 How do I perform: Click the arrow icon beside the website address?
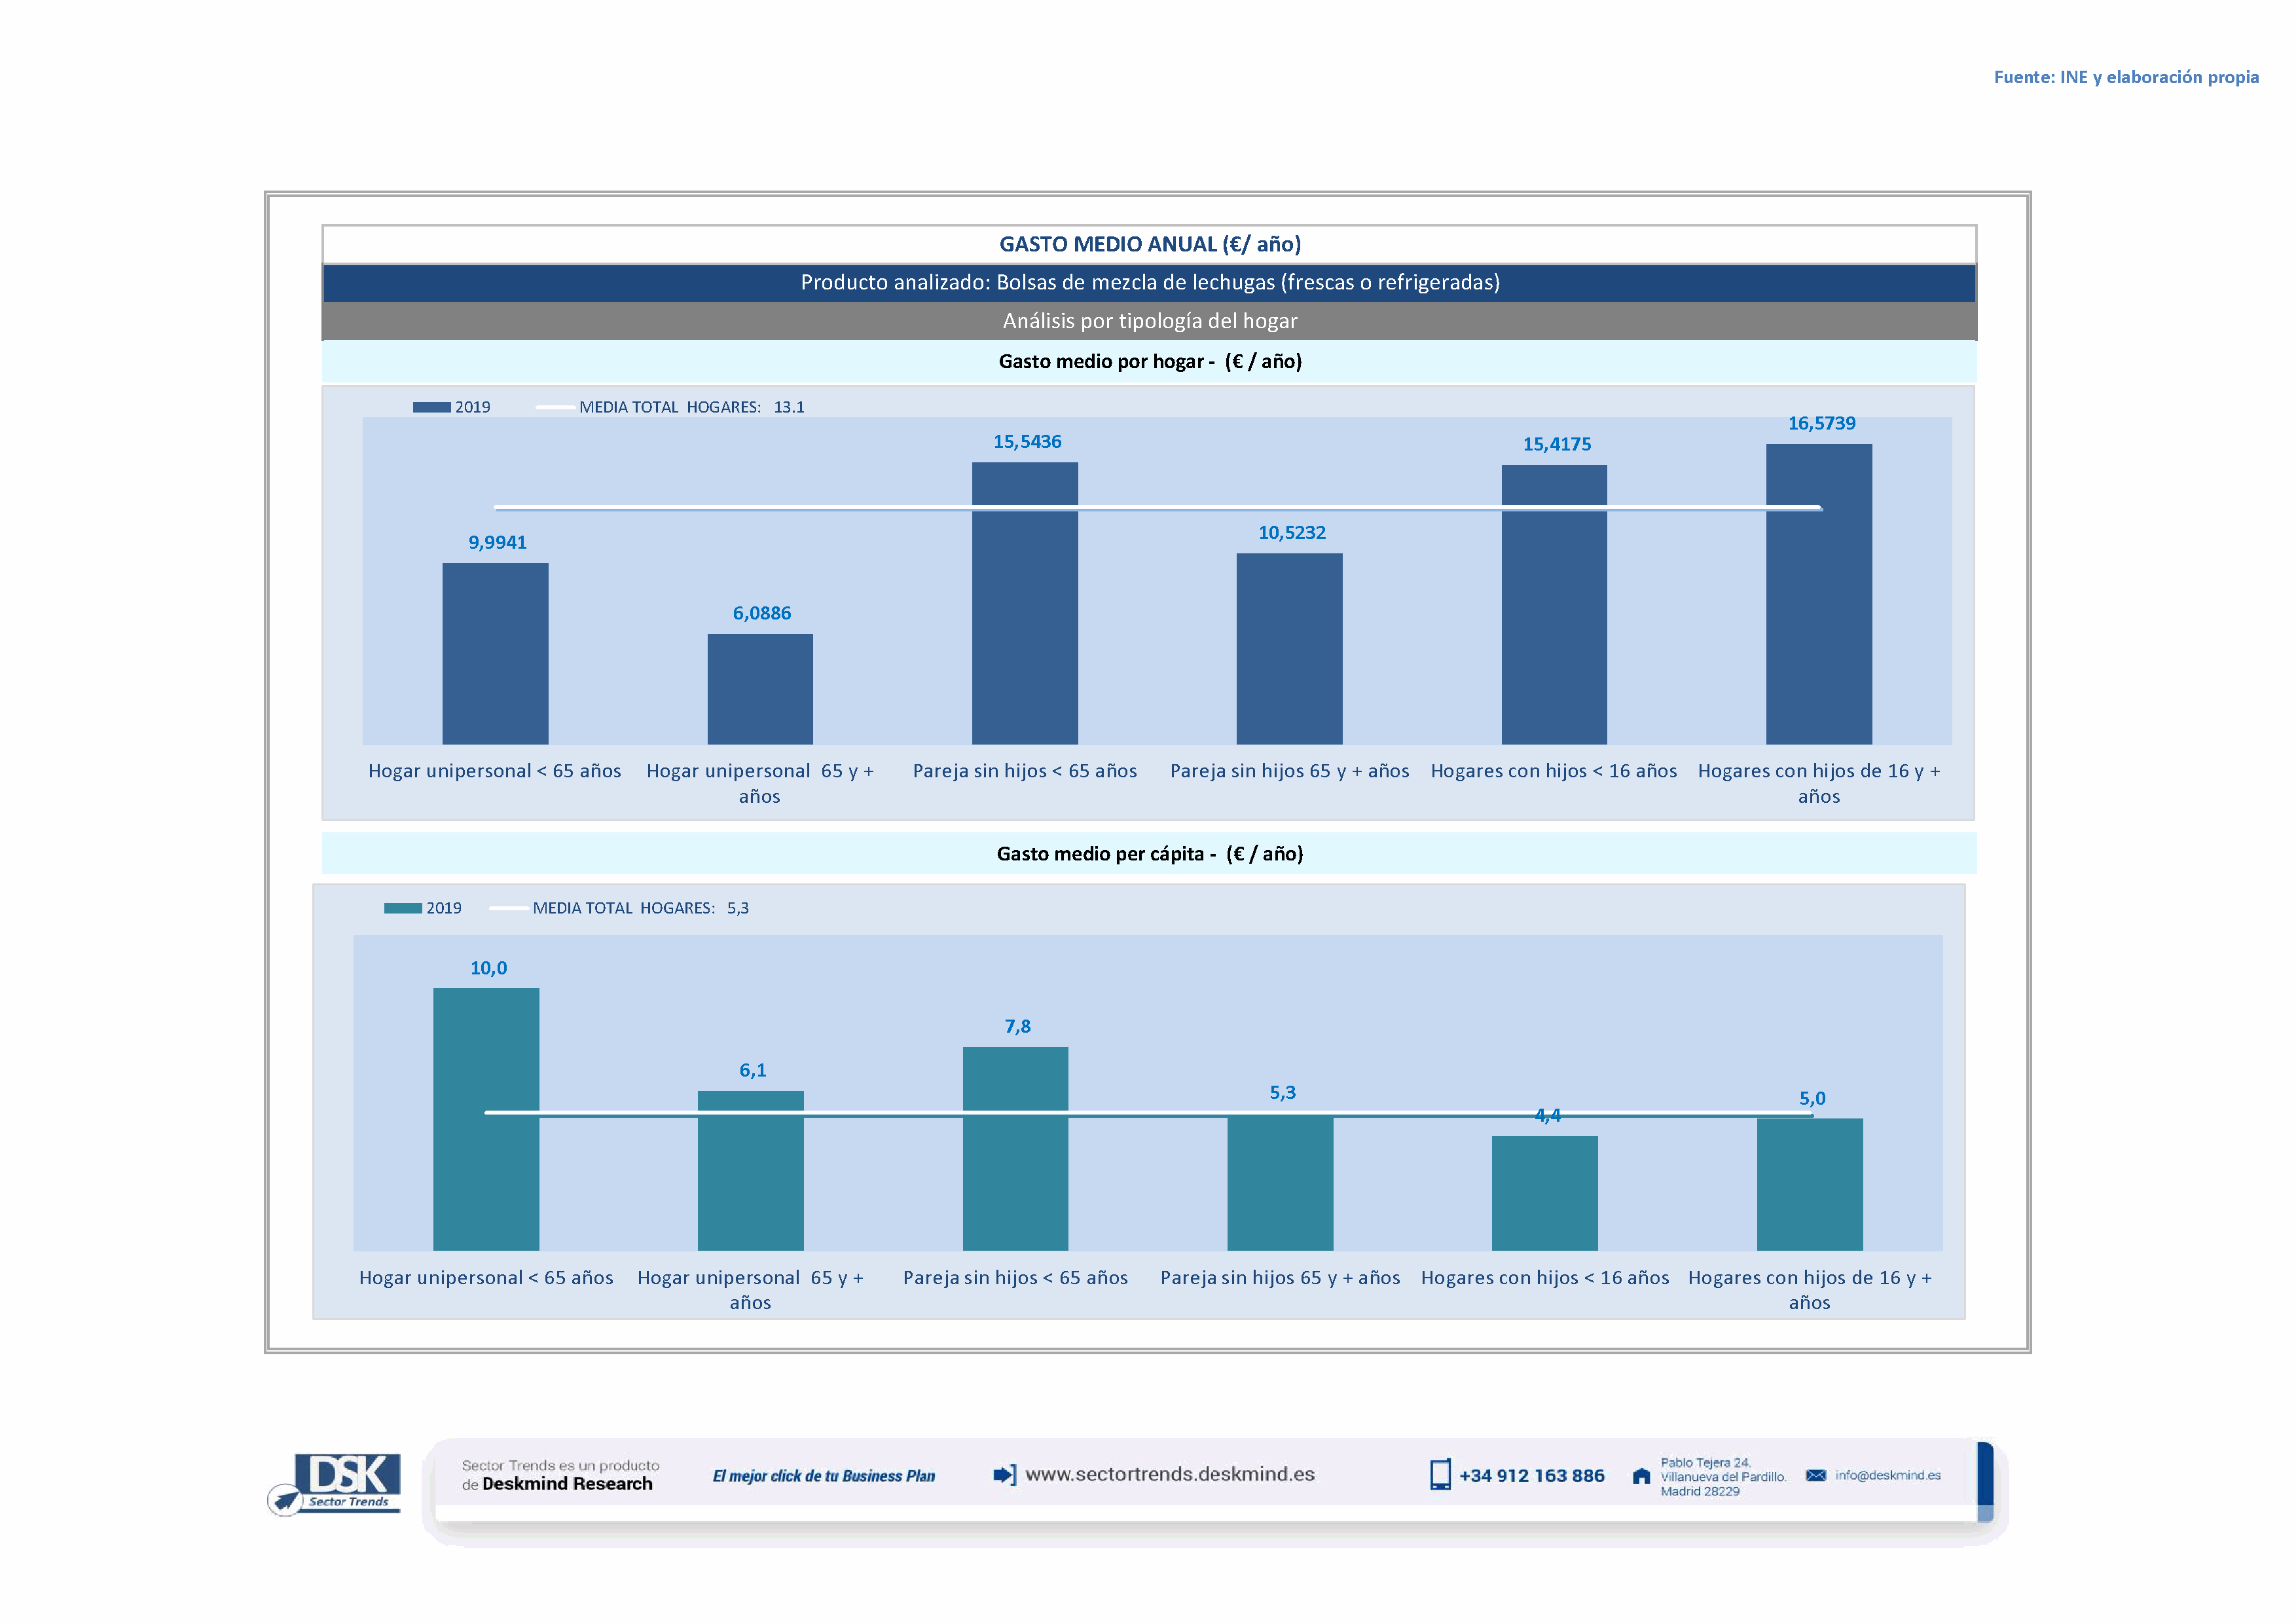tap(1004, 1475)
